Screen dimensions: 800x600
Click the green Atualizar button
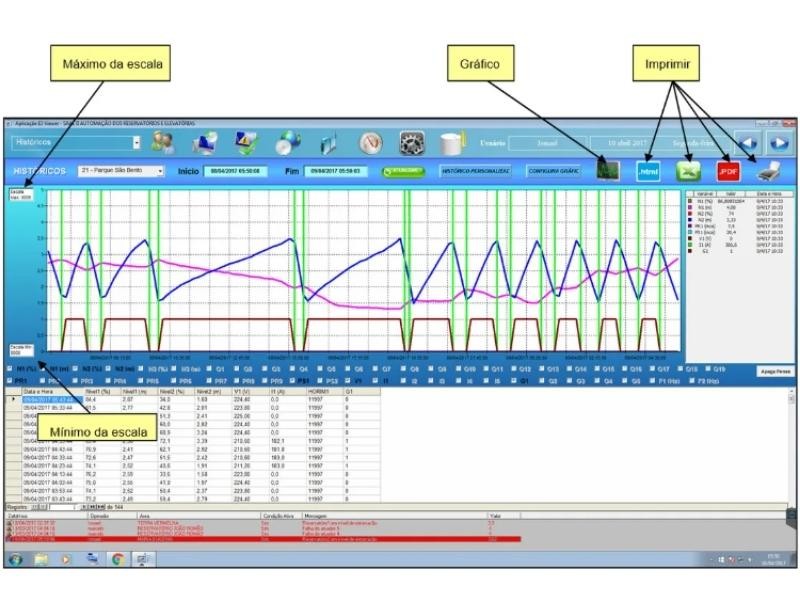click(x=403, y=171)
